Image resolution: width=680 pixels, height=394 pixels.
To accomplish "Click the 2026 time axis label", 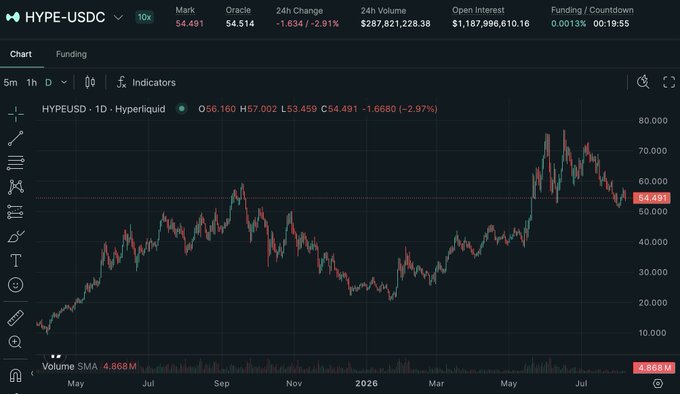I will click(366, 383).
